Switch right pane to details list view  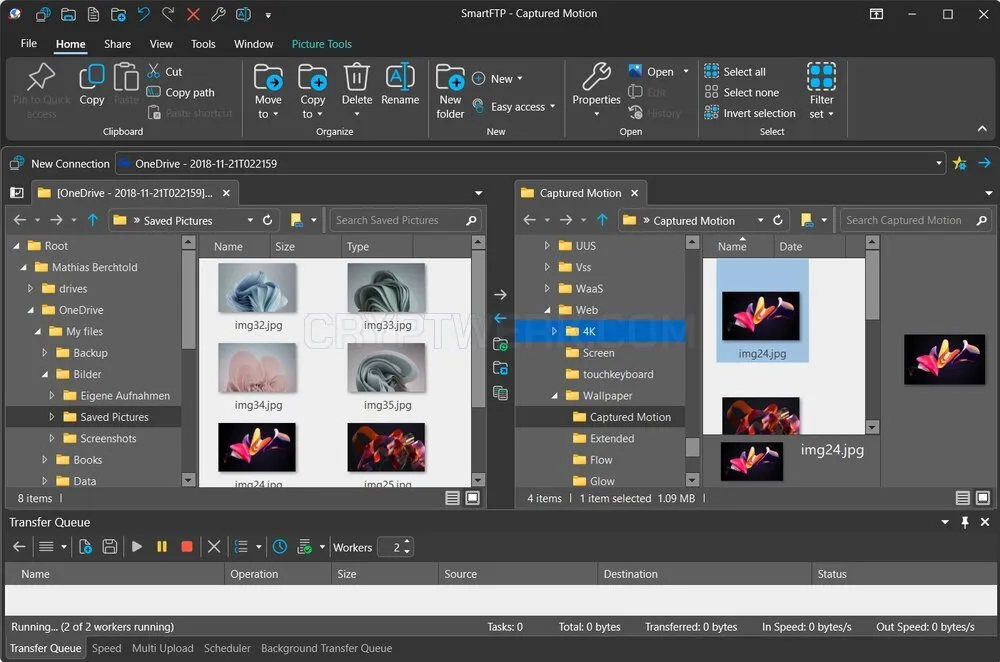click(x=963, y=498)
